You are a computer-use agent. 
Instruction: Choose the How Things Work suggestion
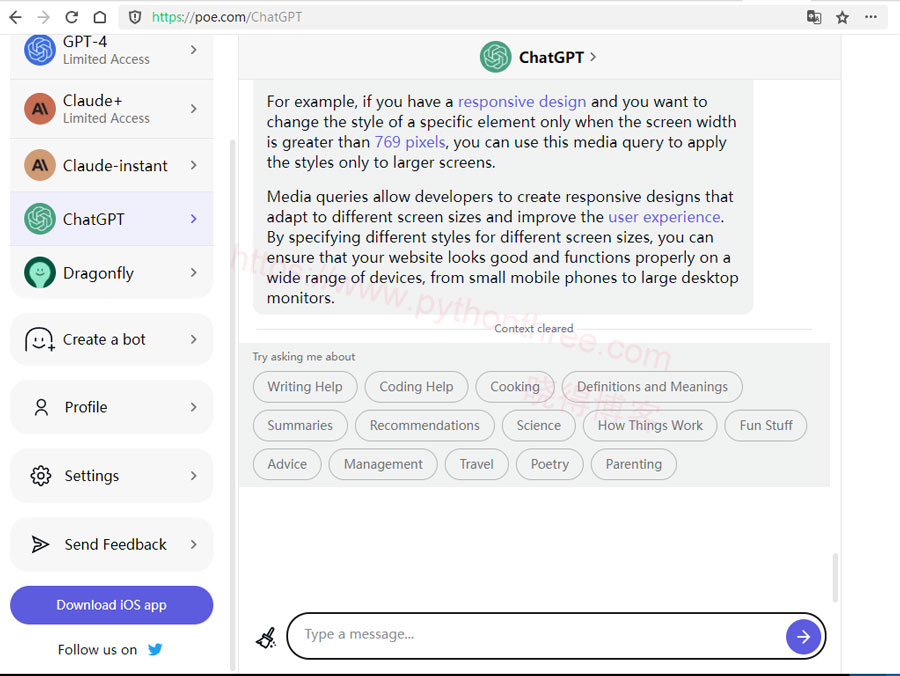(x=650, y=425)
